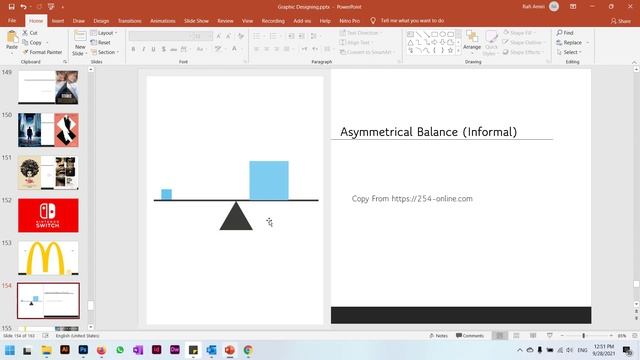Open WhatsApp from the taskbar
The image size is (640, 360).
[x=120, y=350]
